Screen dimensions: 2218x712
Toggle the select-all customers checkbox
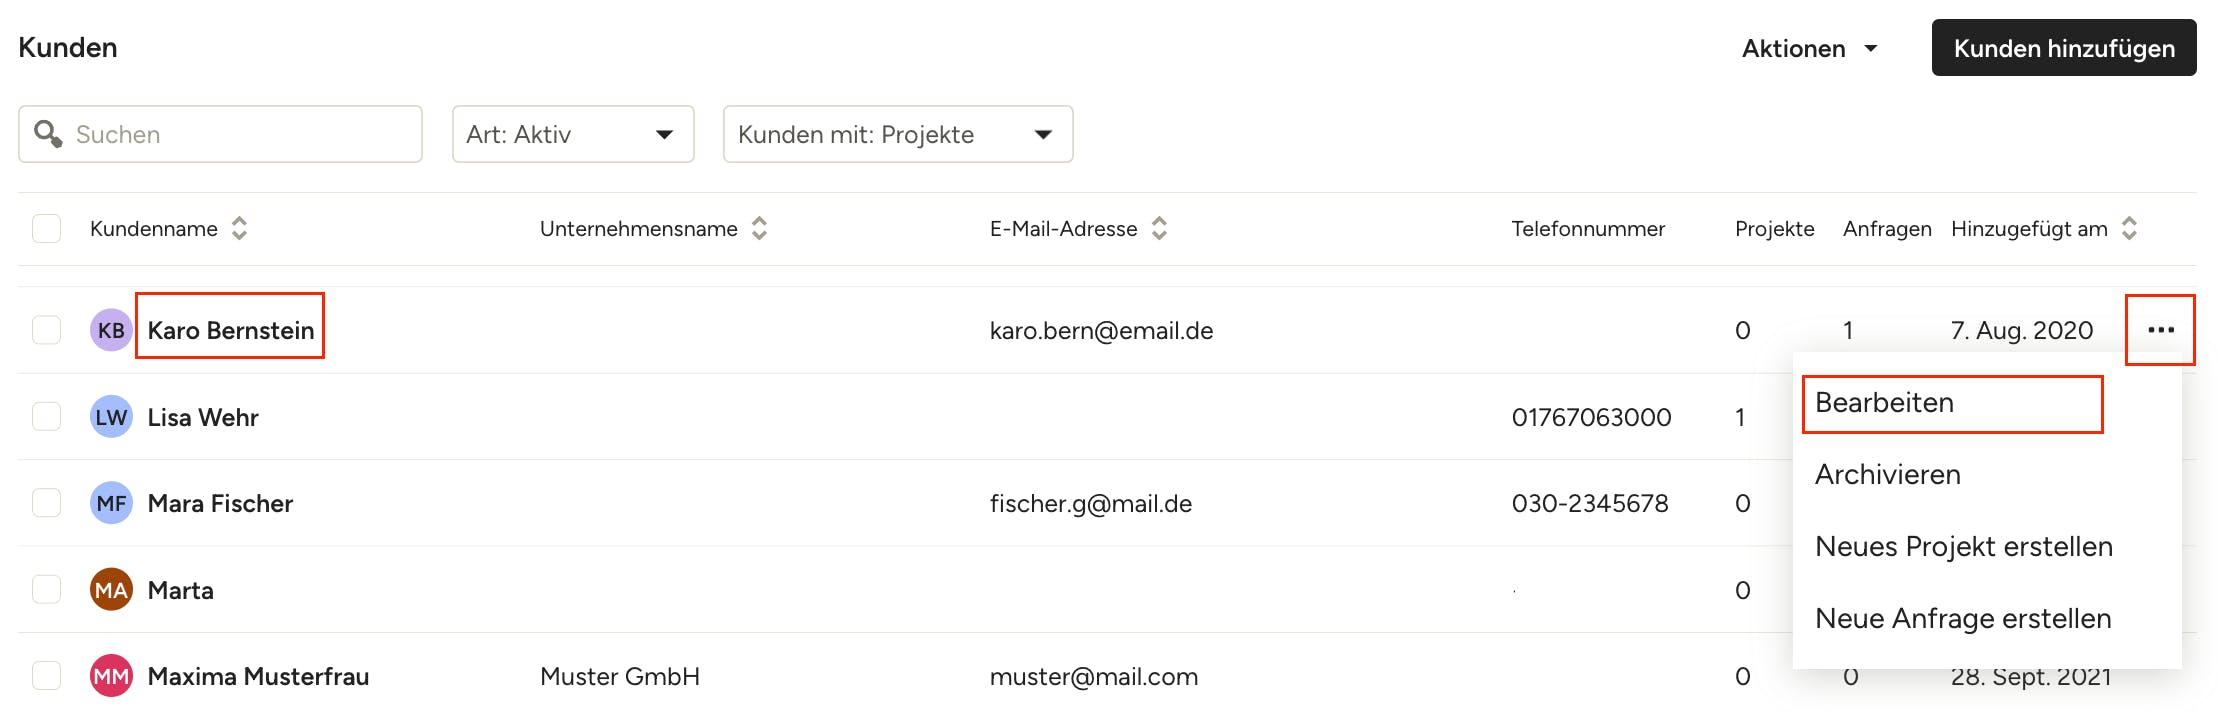(x=47, y=229)
